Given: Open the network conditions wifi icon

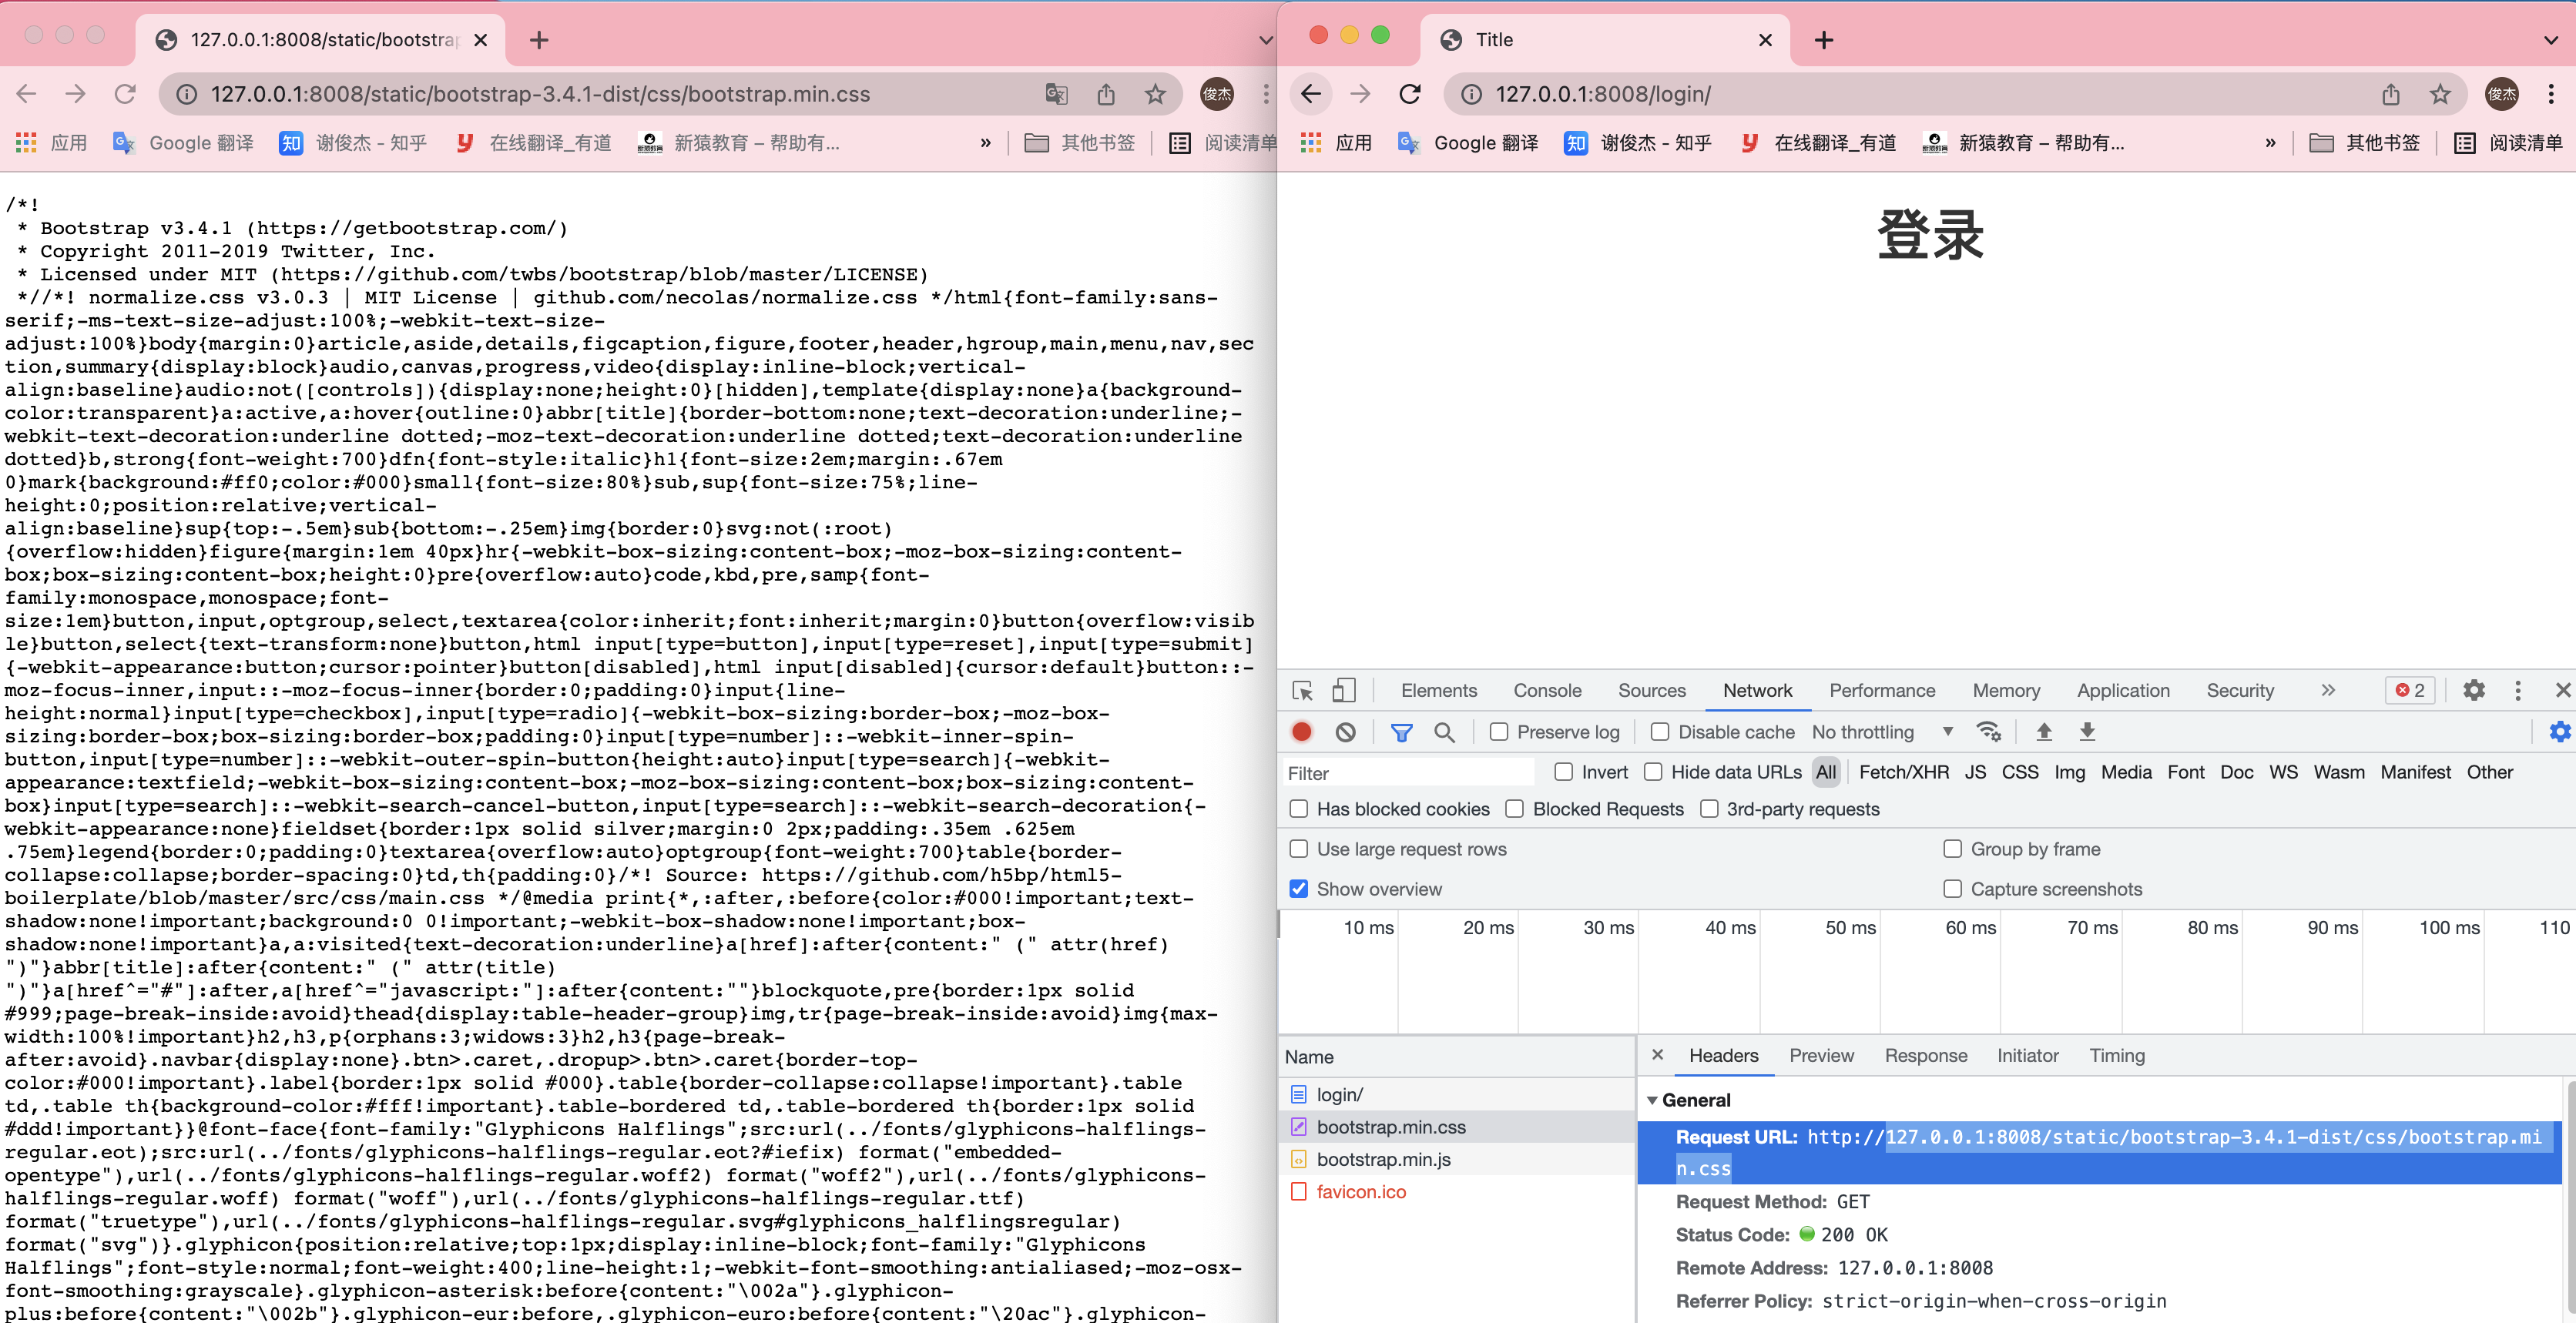Looking at the screenshot, I should pyautogui.click(x=1988, y=732).
